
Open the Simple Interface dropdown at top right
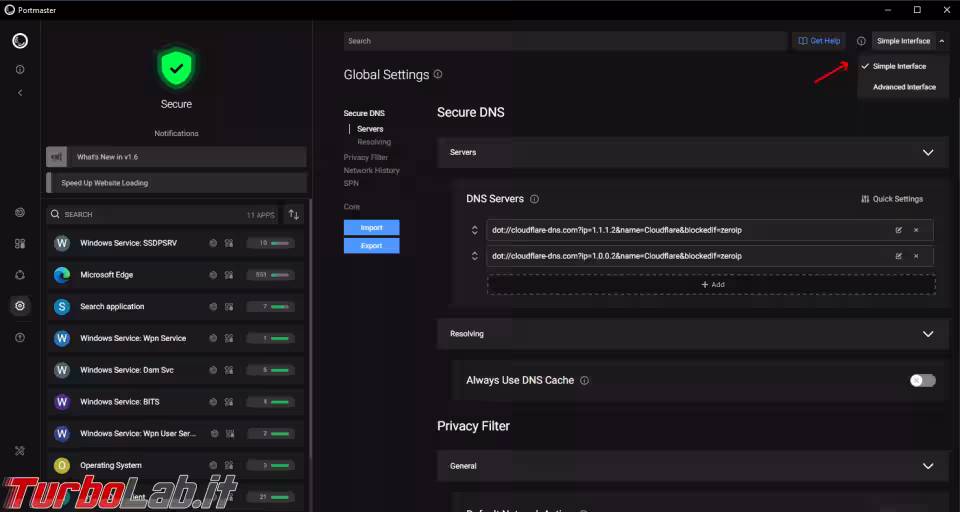click(x=909, y=41)
